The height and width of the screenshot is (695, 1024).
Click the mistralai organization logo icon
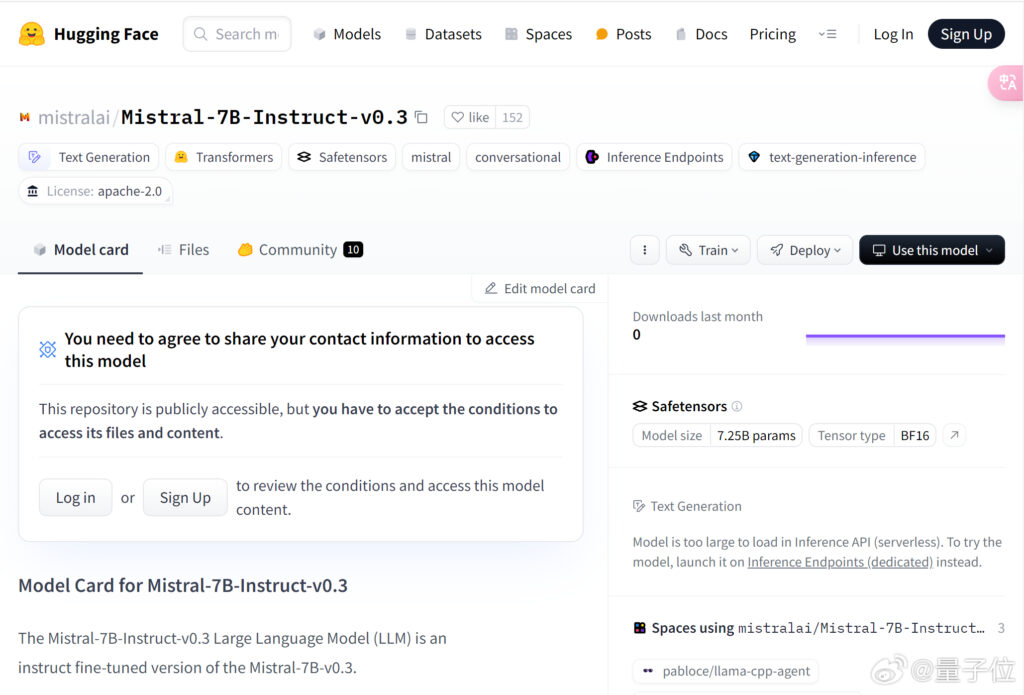(25, 117)
